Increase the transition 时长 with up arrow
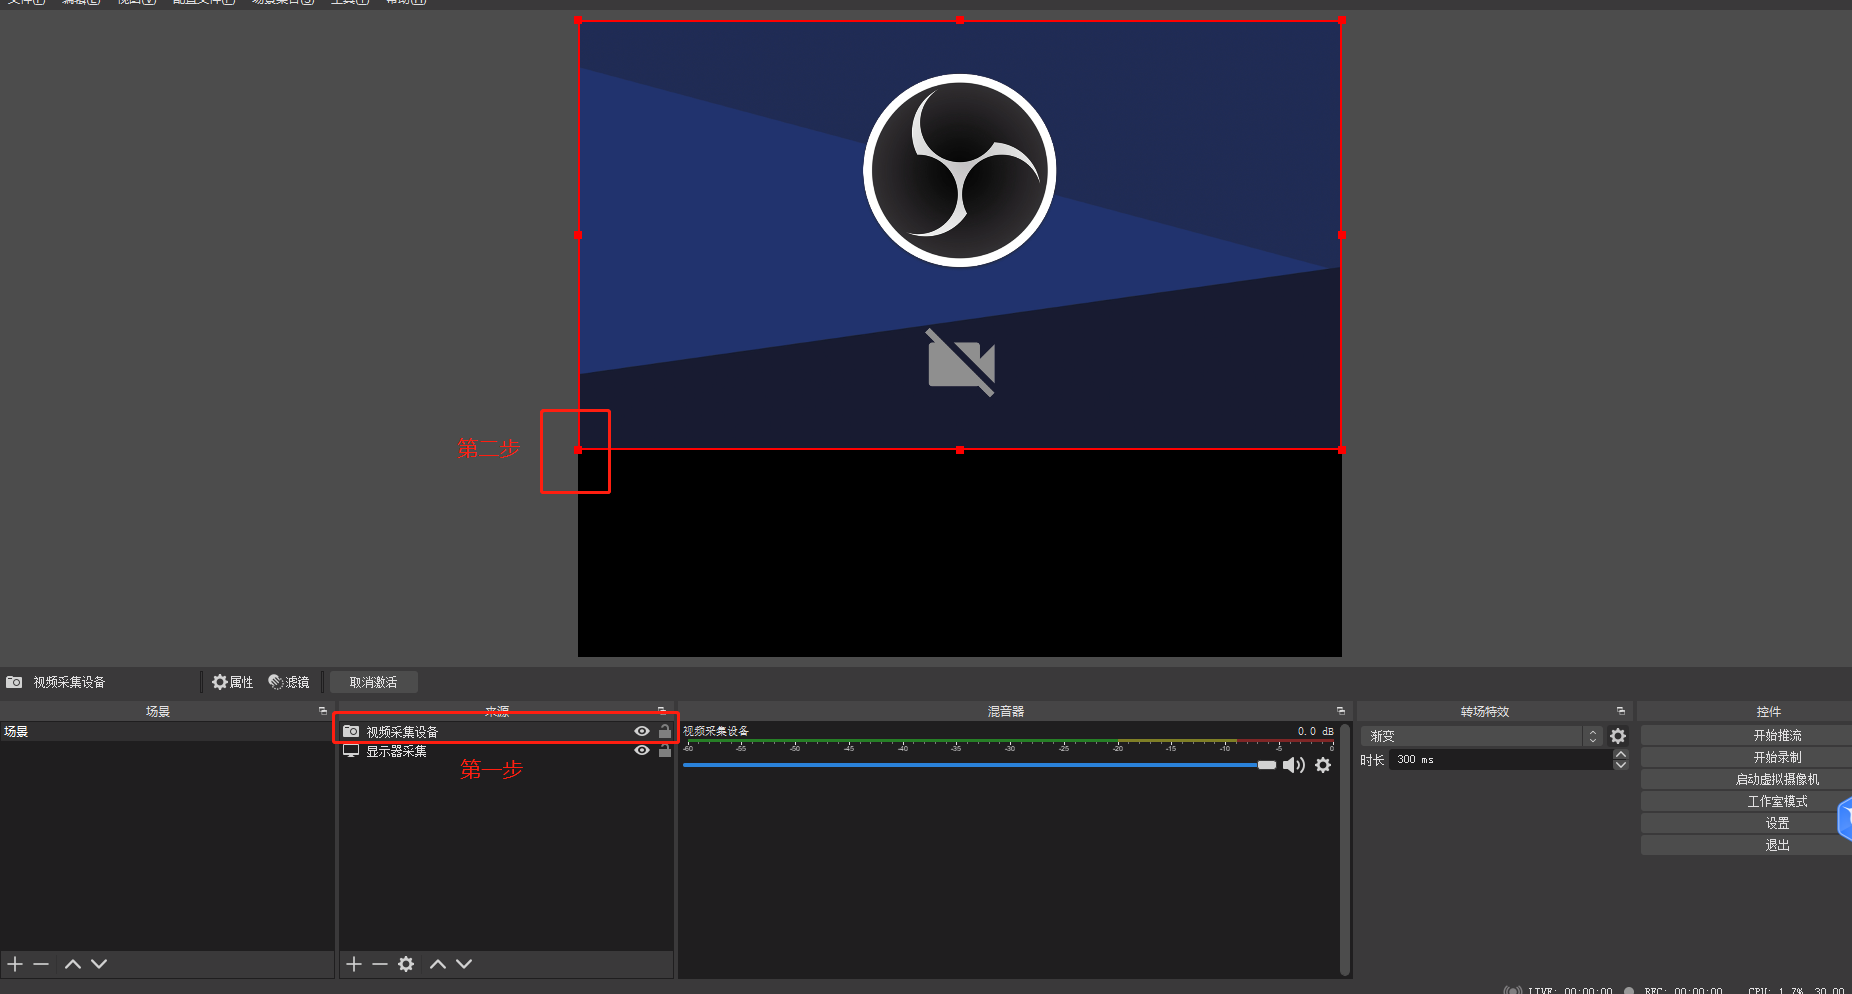Screen dimensions: 1852x994 [1621, 755]
